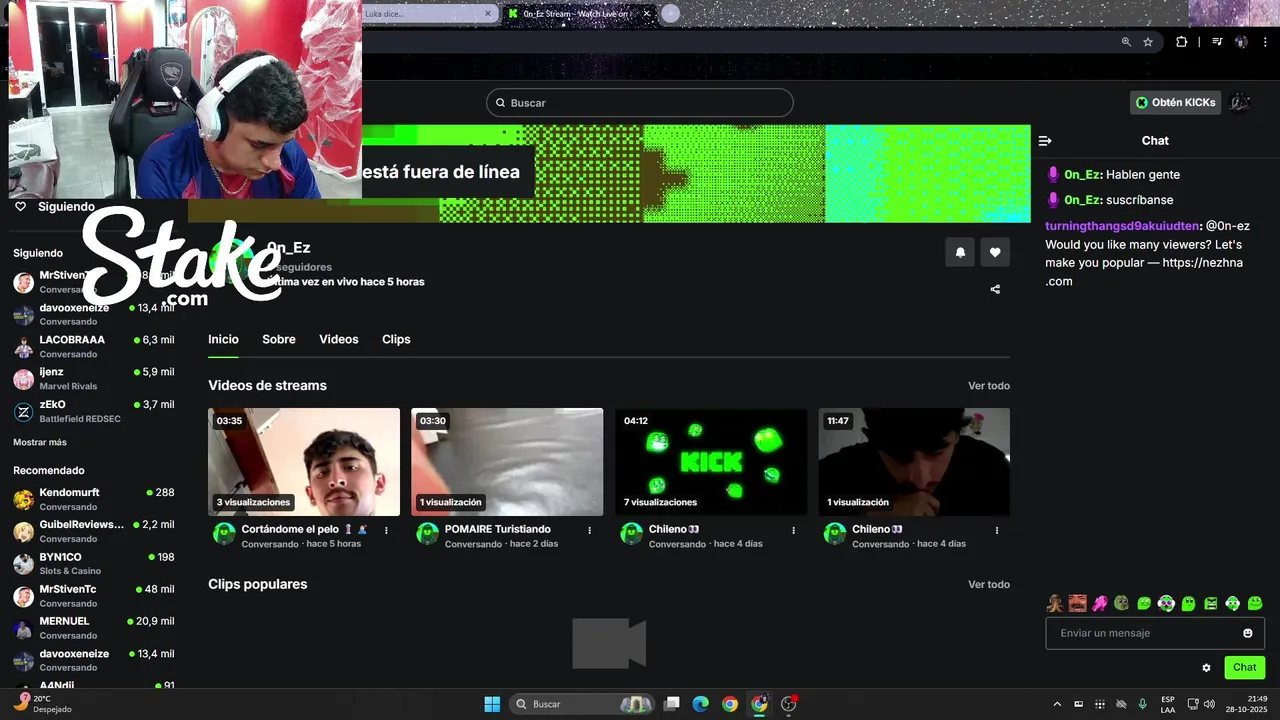Switch to the Inicio tab

(223, 339)
